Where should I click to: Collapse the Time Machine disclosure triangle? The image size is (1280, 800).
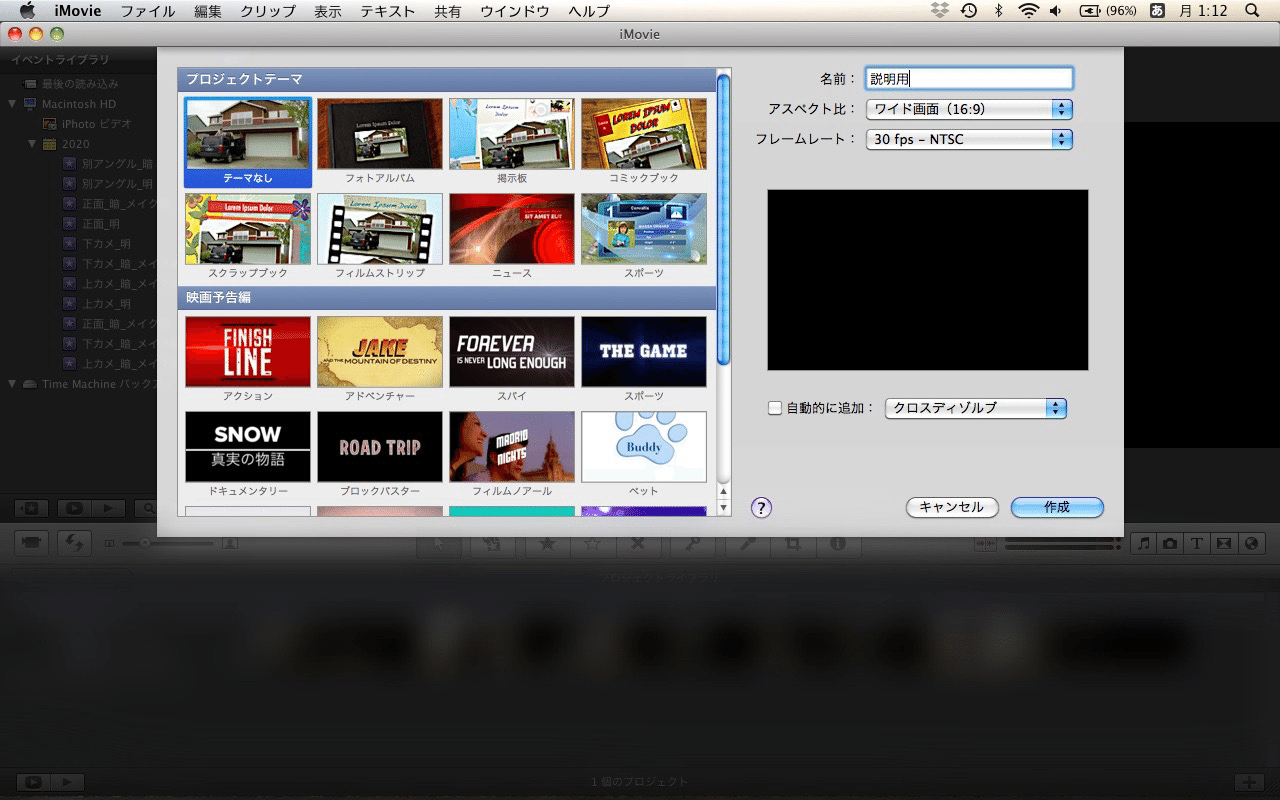(x=13, y=384)
